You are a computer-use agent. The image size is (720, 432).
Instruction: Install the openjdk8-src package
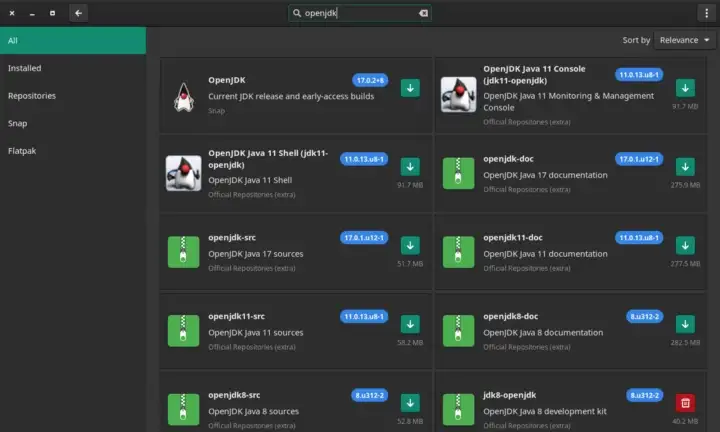410,403
